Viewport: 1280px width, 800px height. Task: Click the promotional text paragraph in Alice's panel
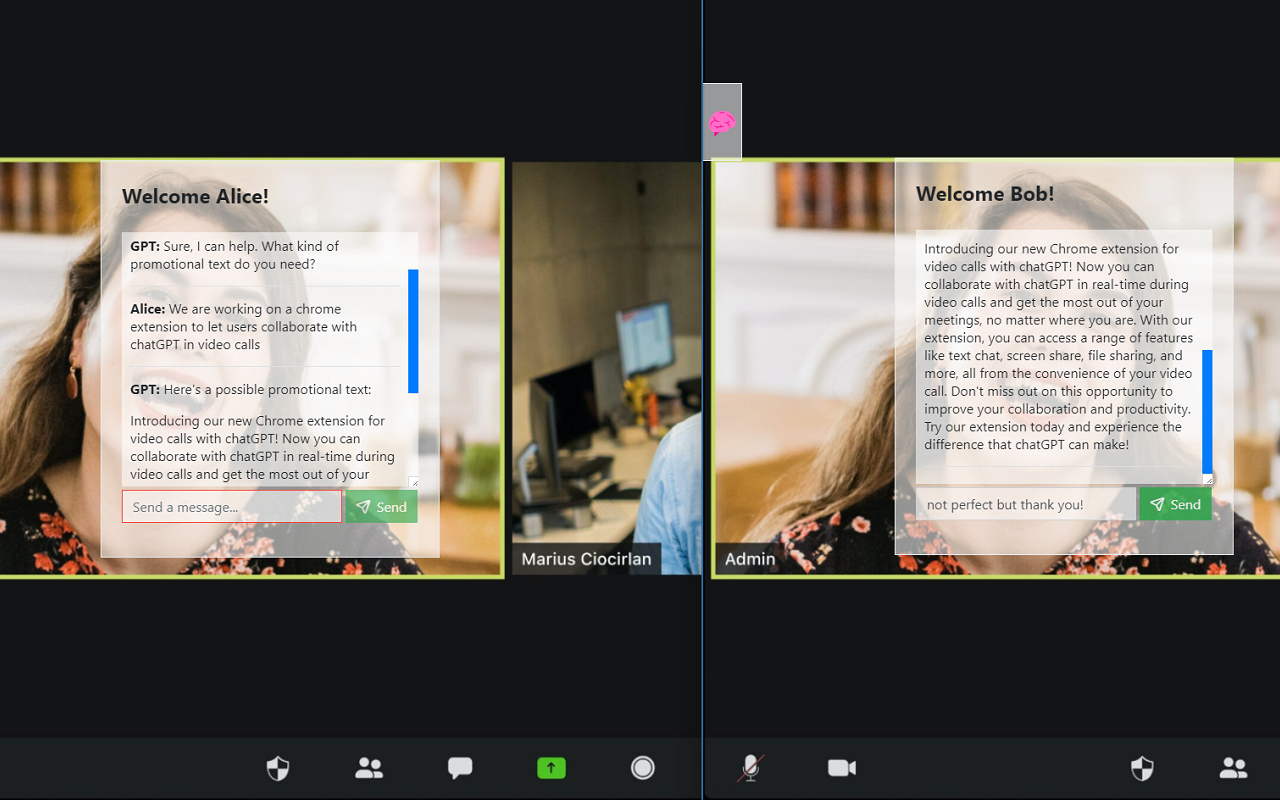click(x=263, y=448)
